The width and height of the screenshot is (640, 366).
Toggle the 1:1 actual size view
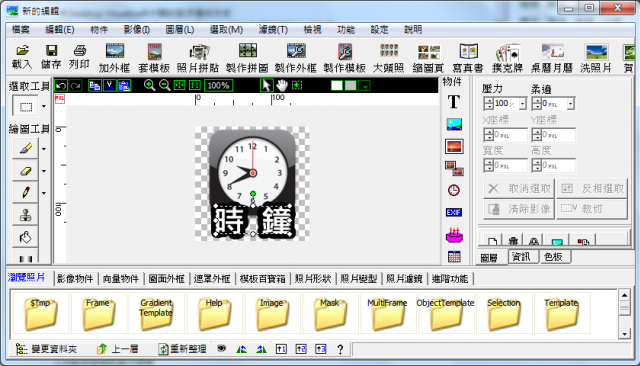tap(195, 85)
